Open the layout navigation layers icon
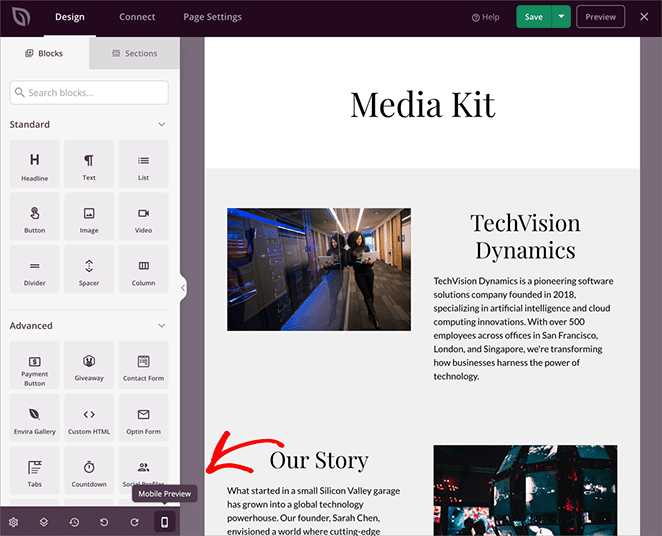662x536 pixels. point(44,522)
